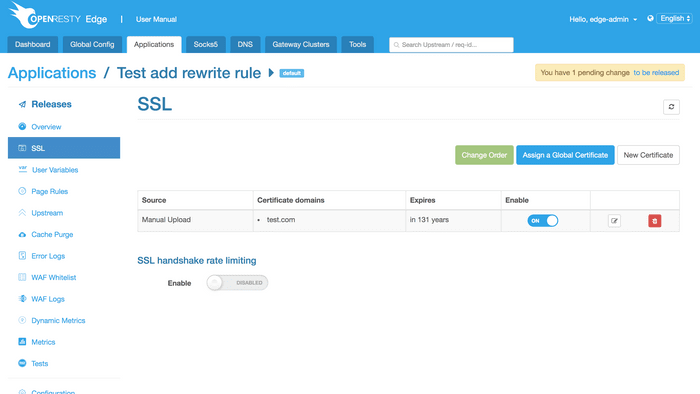Open the Gateway Clusters tab

point(301,45)
